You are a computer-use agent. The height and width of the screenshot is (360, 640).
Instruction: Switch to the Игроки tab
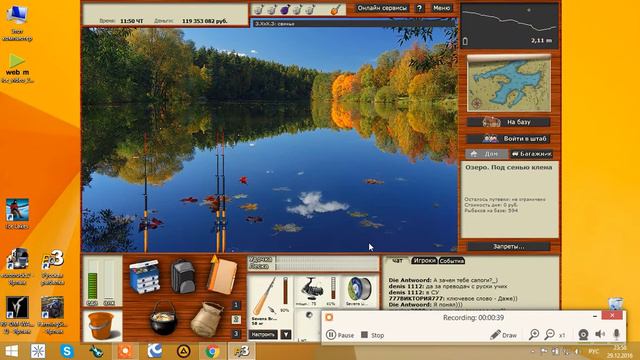(x=424, y=260)
